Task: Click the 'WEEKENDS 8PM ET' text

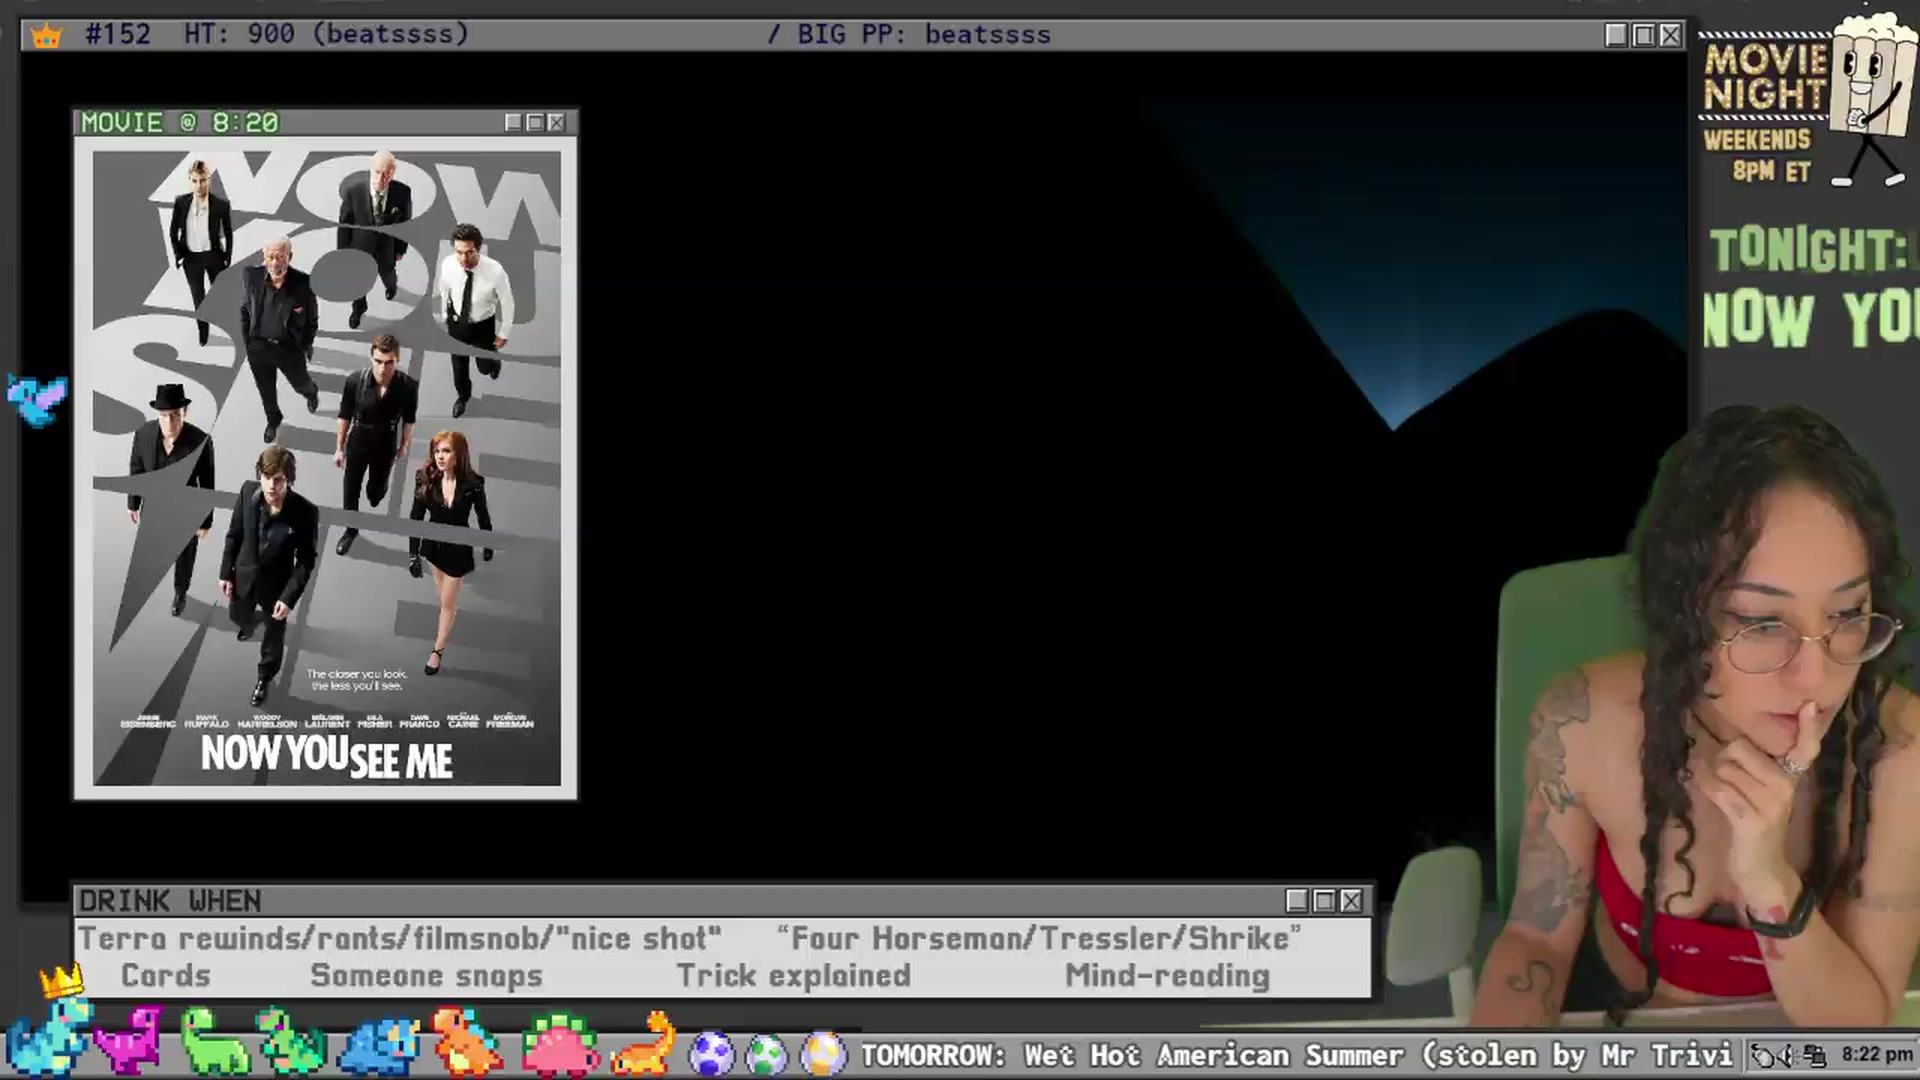Action: point(1757,155)
